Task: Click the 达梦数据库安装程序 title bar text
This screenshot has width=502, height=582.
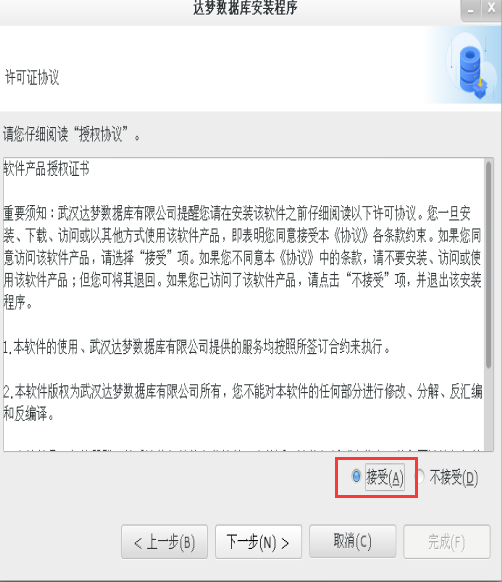Action: click(x=245, y=7)
